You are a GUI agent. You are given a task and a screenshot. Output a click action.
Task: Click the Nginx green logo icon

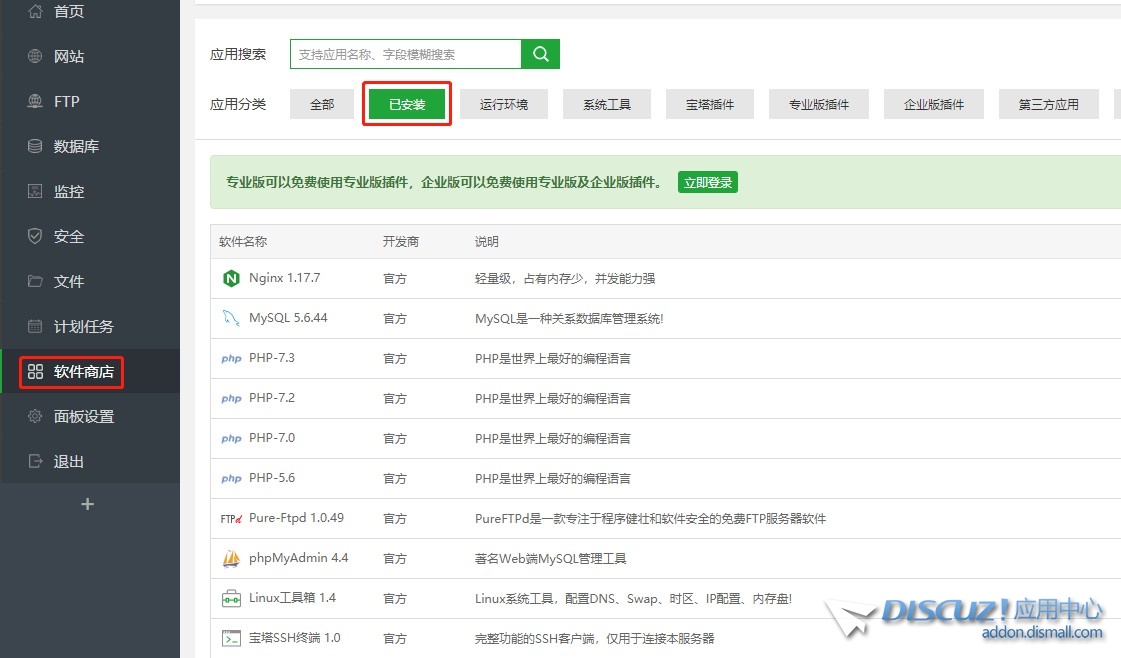[x=231, y=278]
